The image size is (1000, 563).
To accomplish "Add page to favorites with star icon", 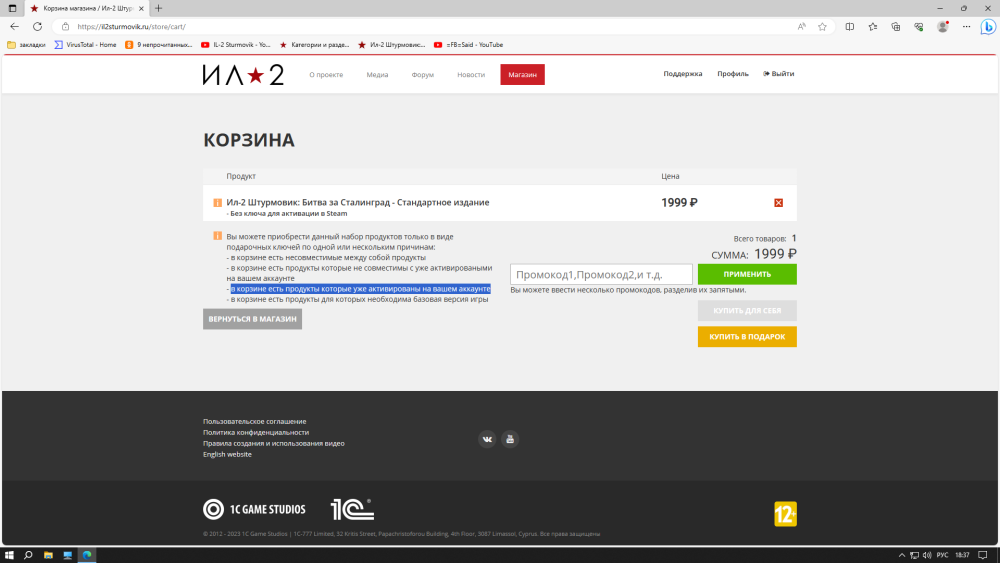I will (x=822, y=27).
